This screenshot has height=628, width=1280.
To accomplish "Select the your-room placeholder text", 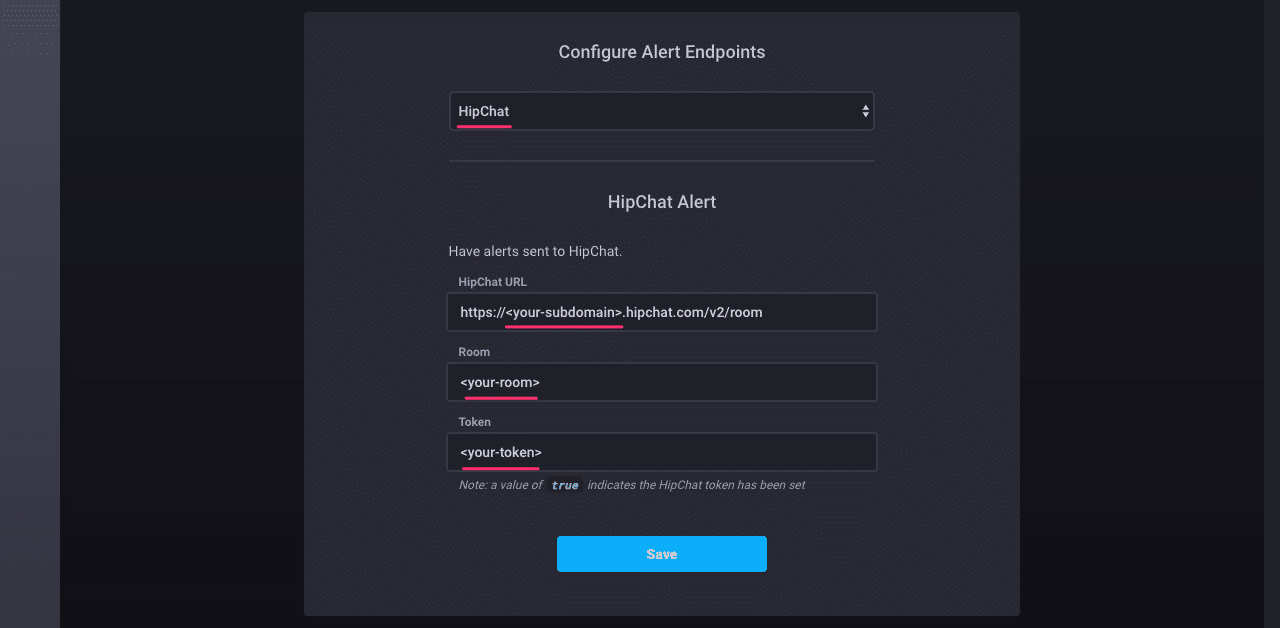I will pyautogui.click(x=500, y=382).
